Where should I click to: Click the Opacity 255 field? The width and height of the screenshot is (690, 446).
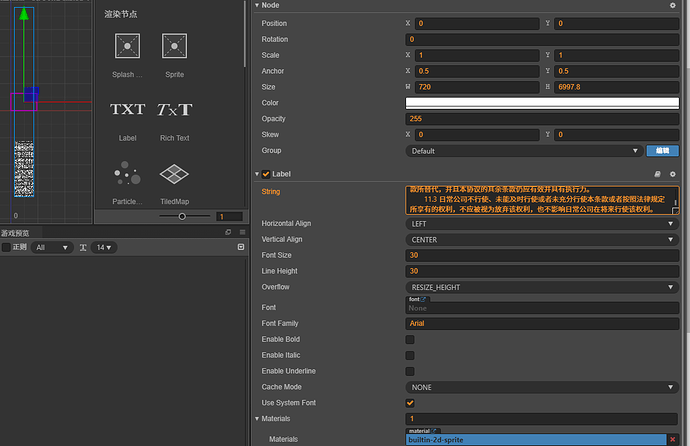(x=542, y=119)
